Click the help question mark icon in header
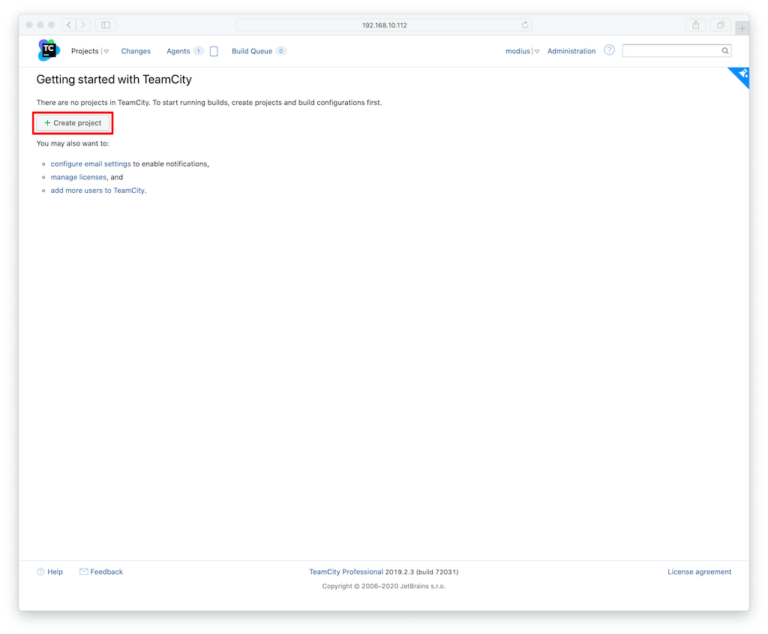The width and height of the screenshot is (768, 634). [x=609, y=50]
